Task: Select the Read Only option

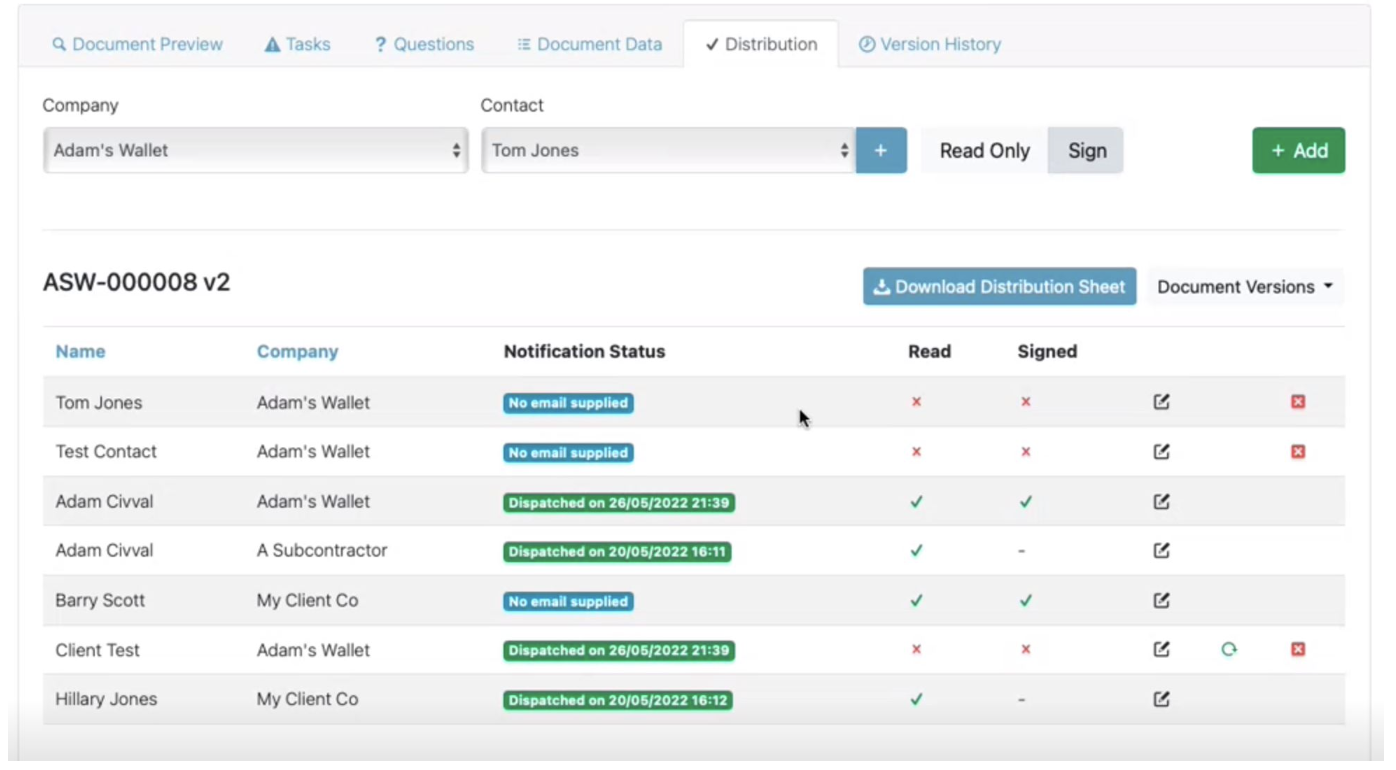Action: (x=984, y=150)
